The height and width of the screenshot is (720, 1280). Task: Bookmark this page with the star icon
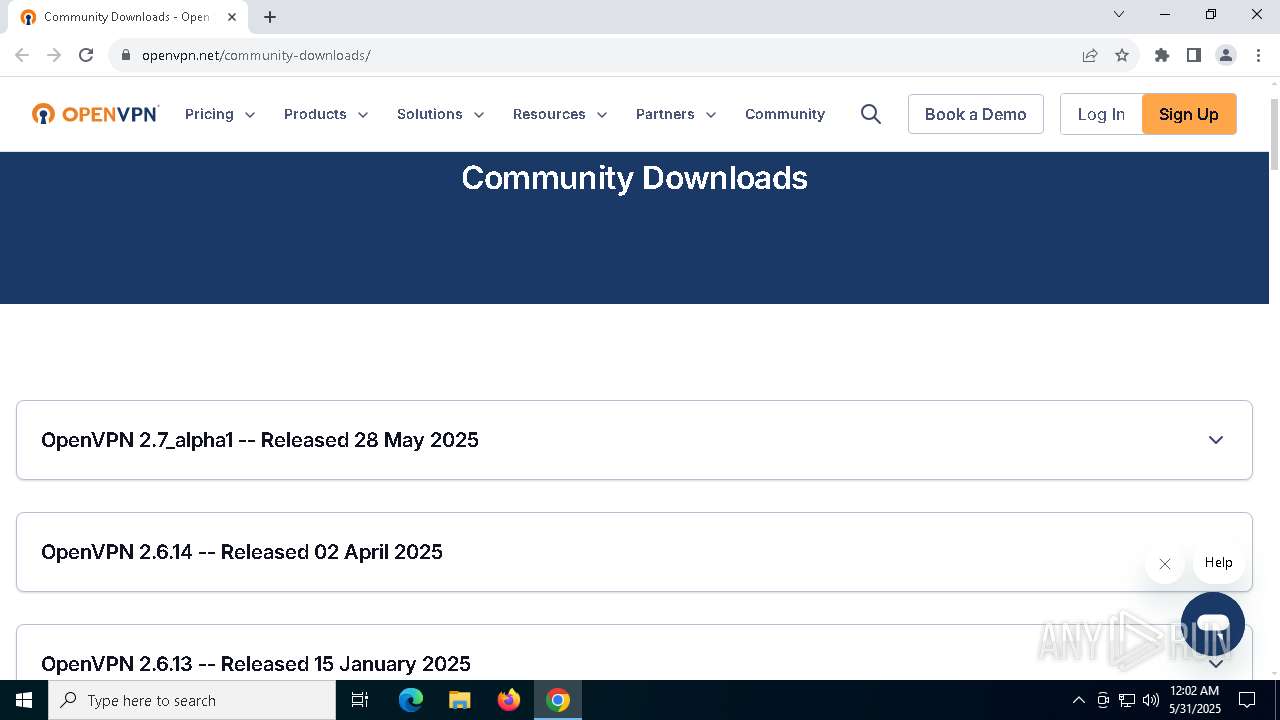pyautogui.click(x=1122, y=55)
